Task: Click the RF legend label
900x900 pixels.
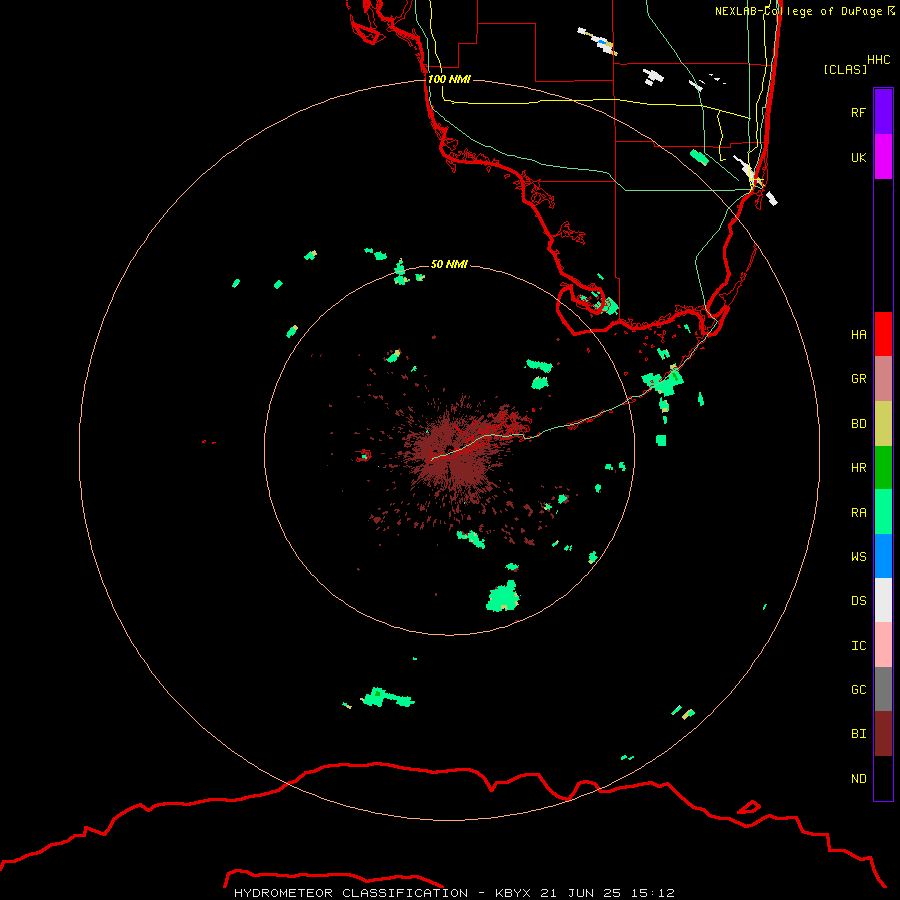Action: pos(858,112)
